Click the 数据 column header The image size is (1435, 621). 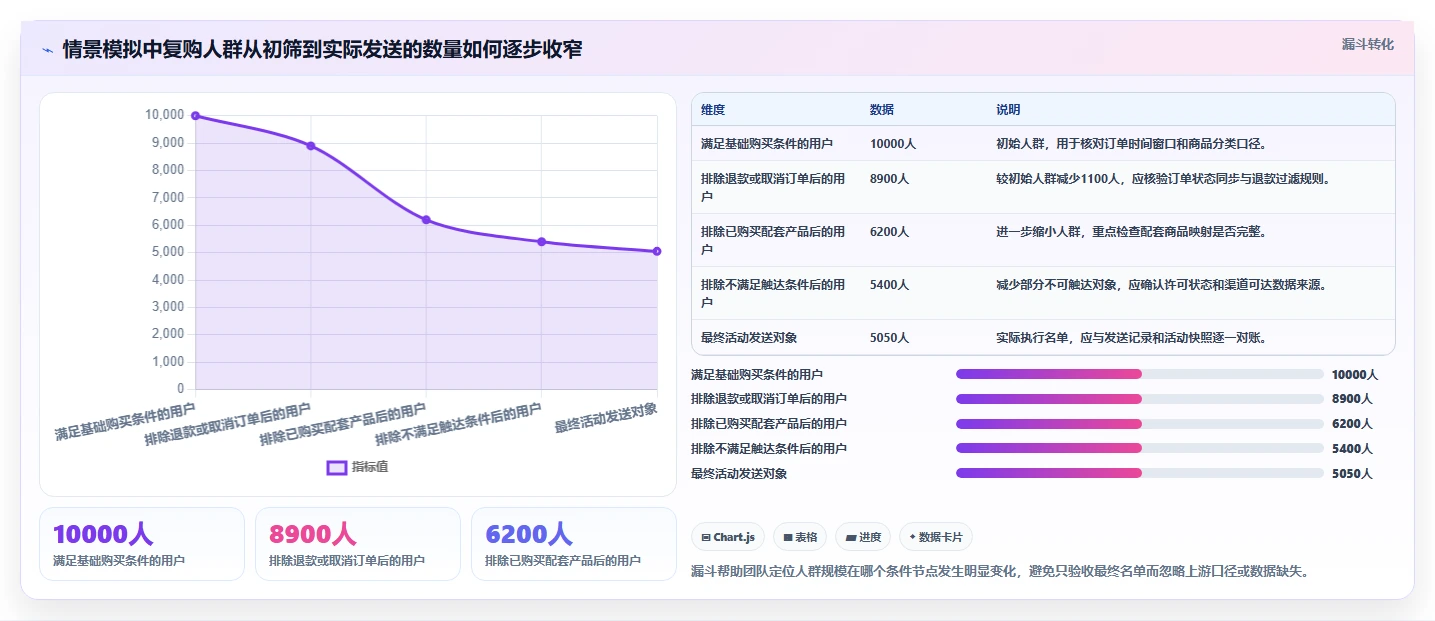point(882,110)
